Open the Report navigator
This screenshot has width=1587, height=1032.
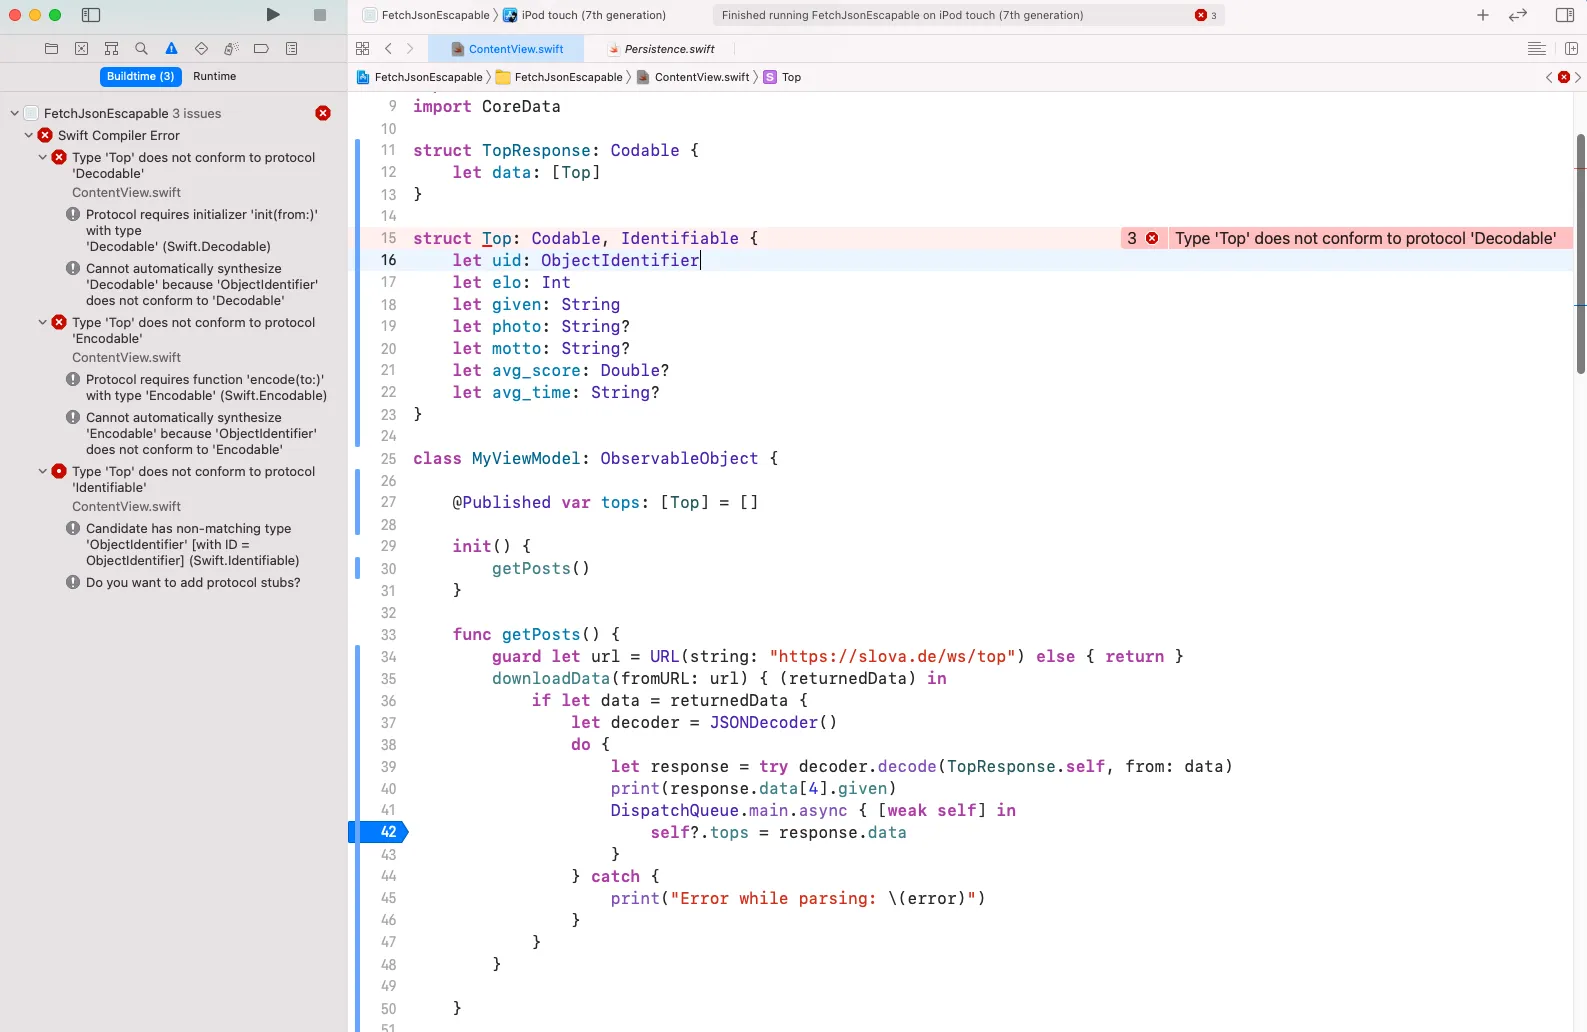292,48
